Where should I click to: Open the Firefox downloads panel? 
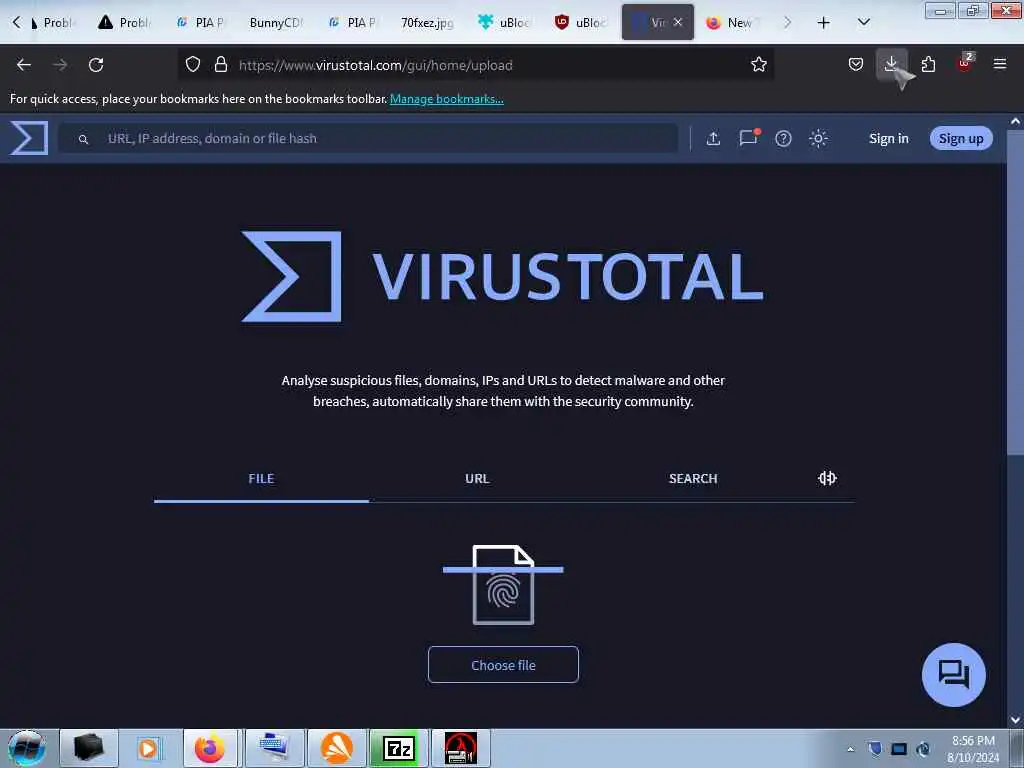tap(891, 64)
